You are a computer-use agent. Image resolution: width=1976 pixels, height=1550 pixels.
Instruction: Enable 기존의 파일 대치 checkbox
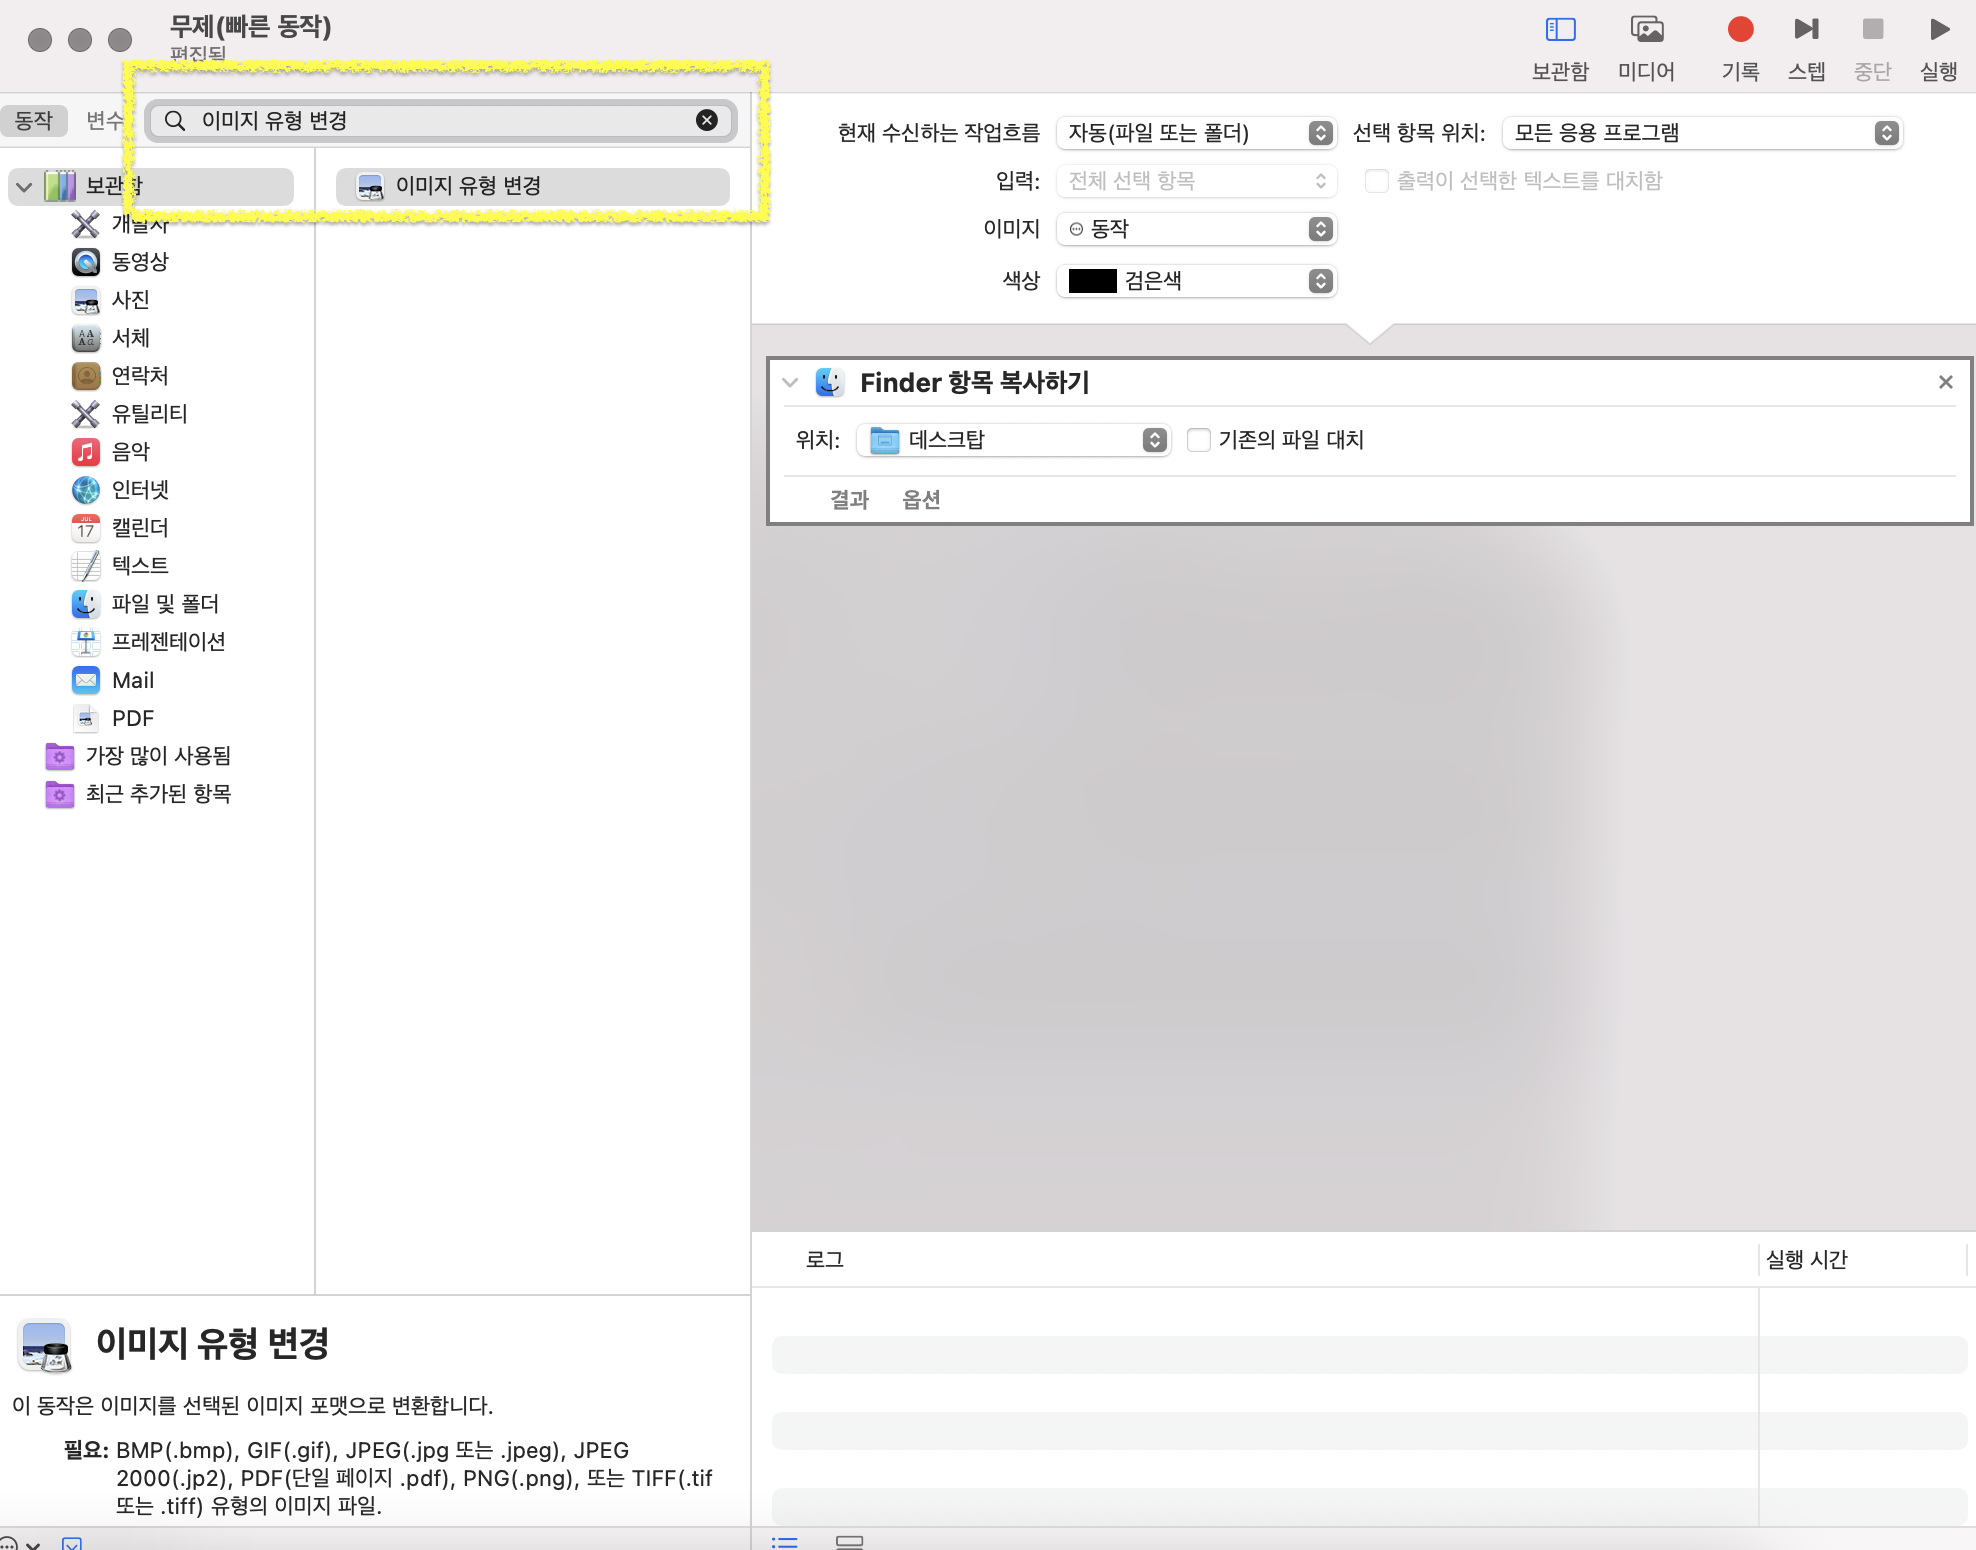1199,440
